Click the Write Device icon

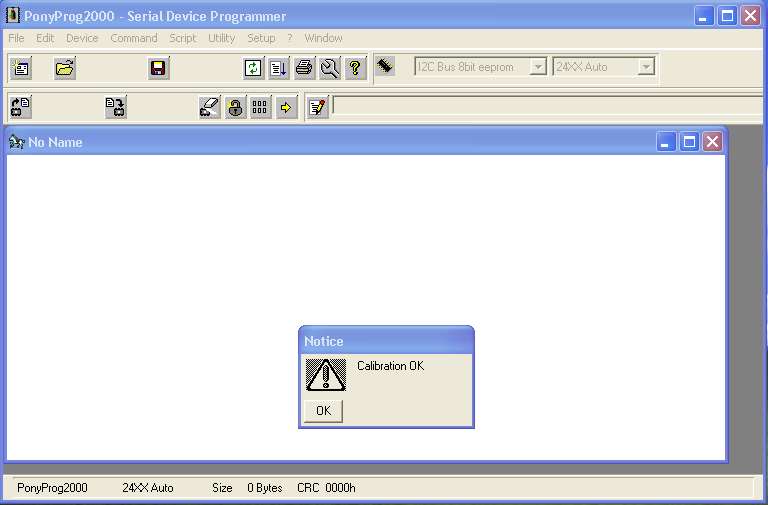coord(115,106)
